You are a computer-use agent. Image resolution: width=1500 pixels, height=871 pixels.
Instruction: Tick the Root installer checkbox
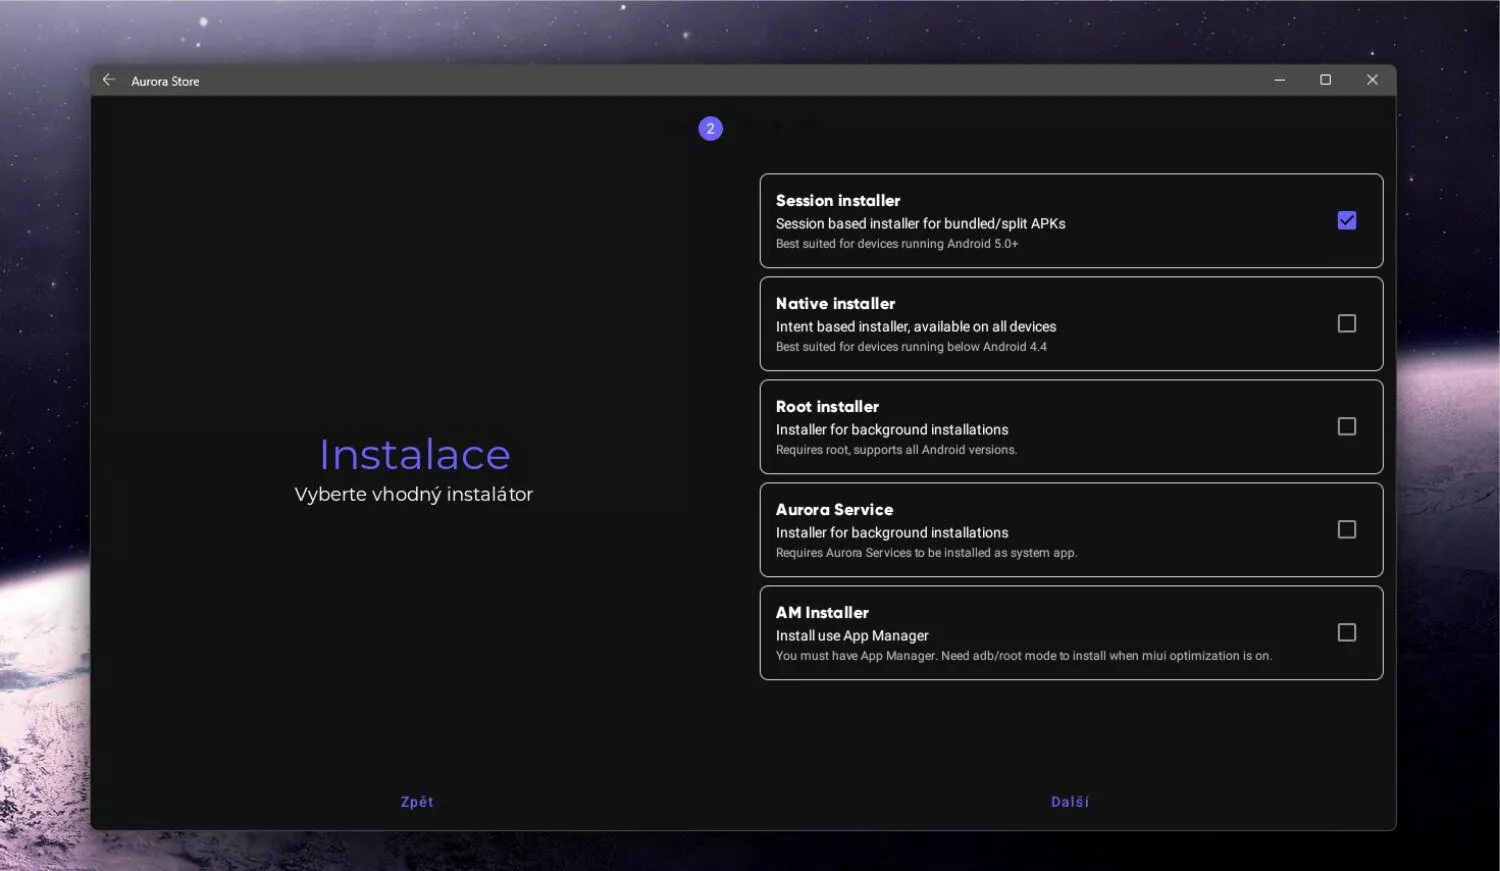tap(1347, 426)
